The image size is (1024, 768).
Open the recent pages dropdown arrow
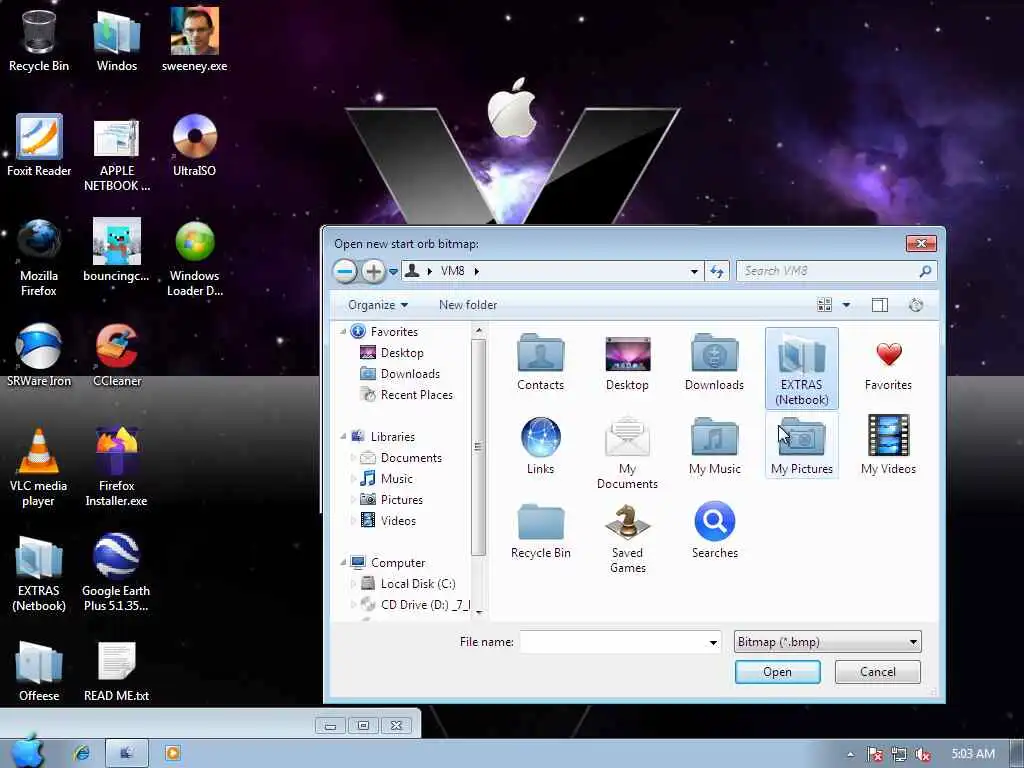(x=393, y=272)
